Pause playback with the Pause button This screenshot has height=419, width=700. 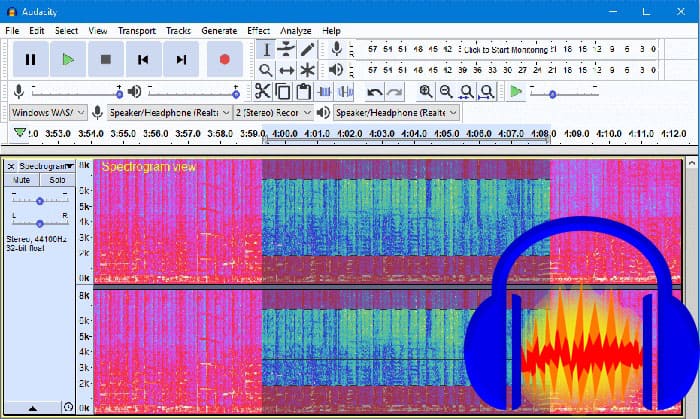(x=30, y=59)
